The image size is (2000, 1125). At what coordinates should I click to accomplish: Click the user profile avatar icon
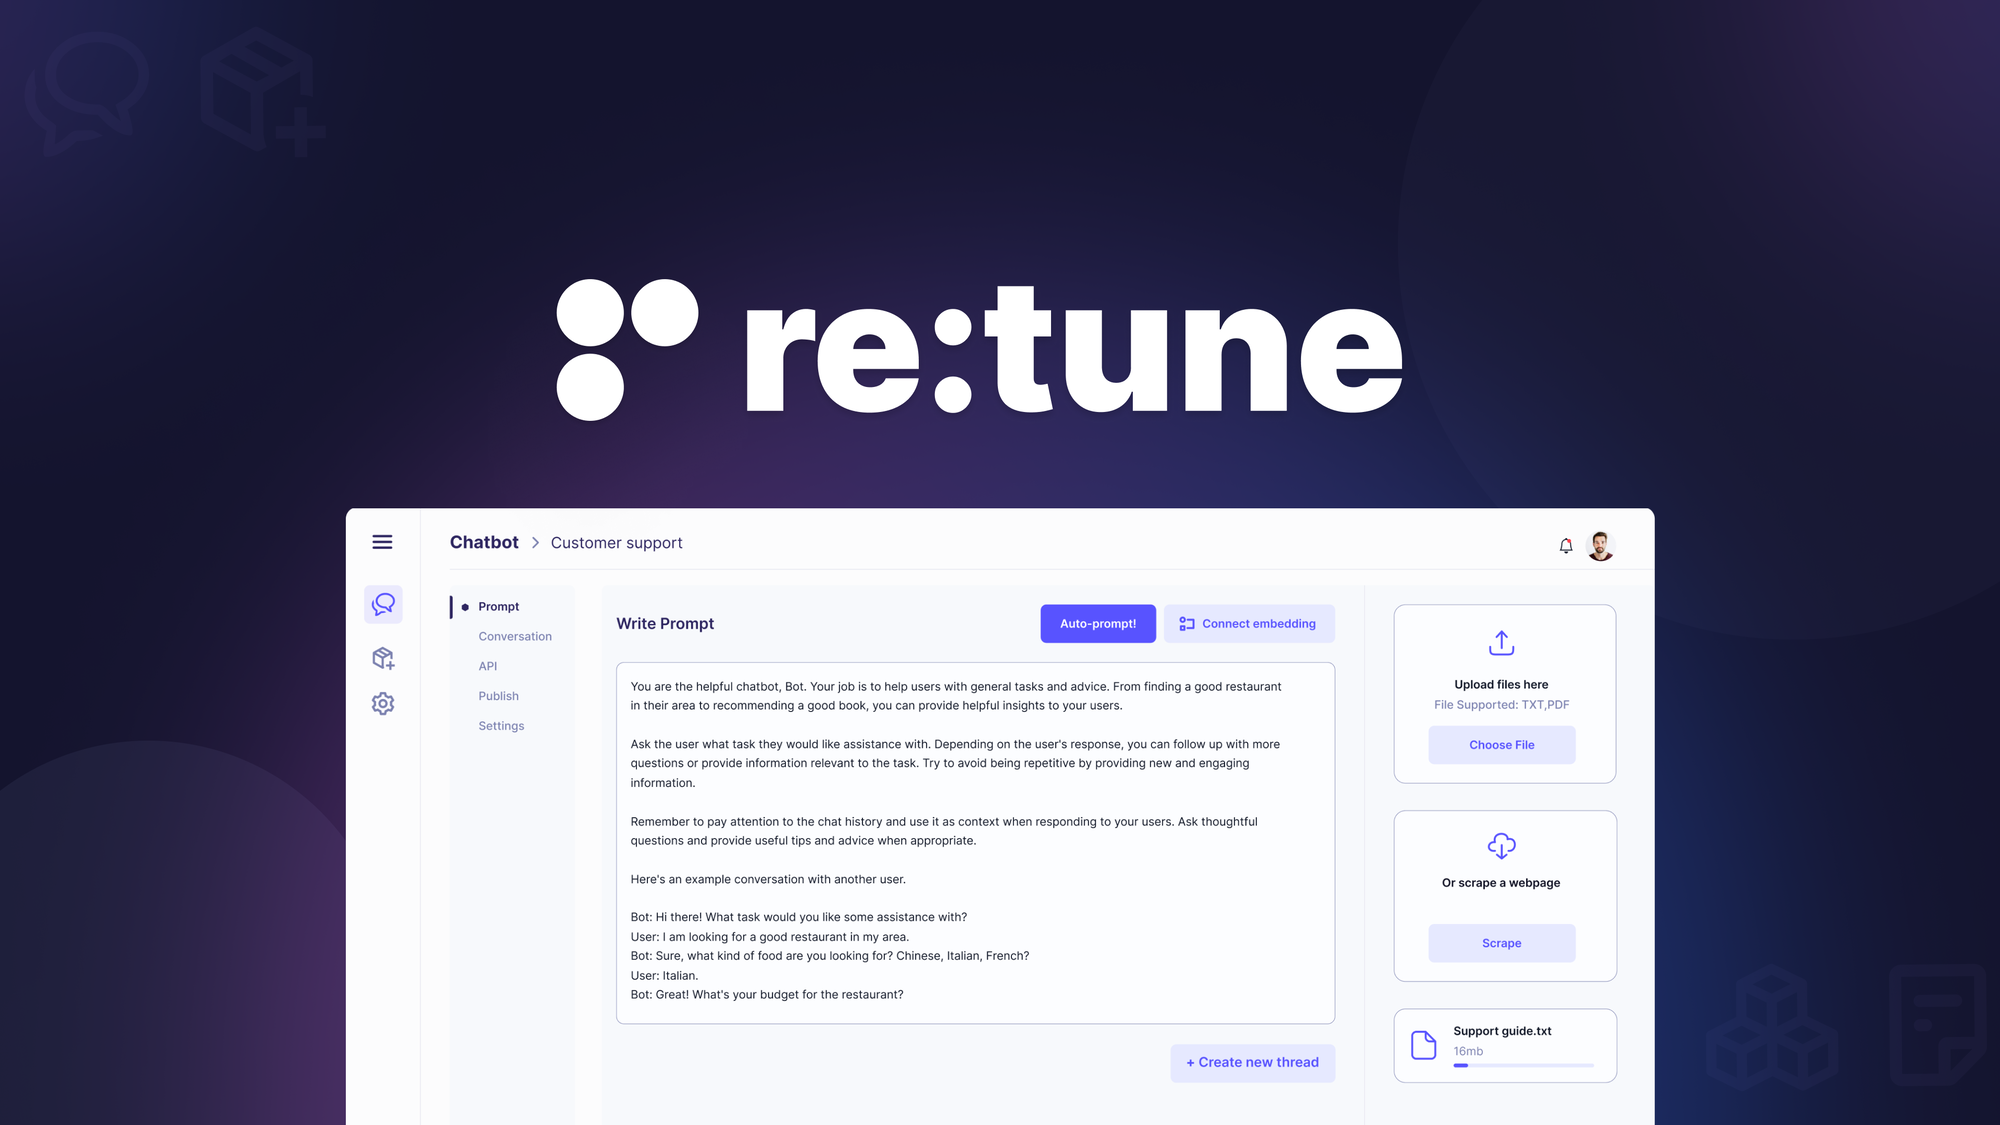click(1600, 545)
